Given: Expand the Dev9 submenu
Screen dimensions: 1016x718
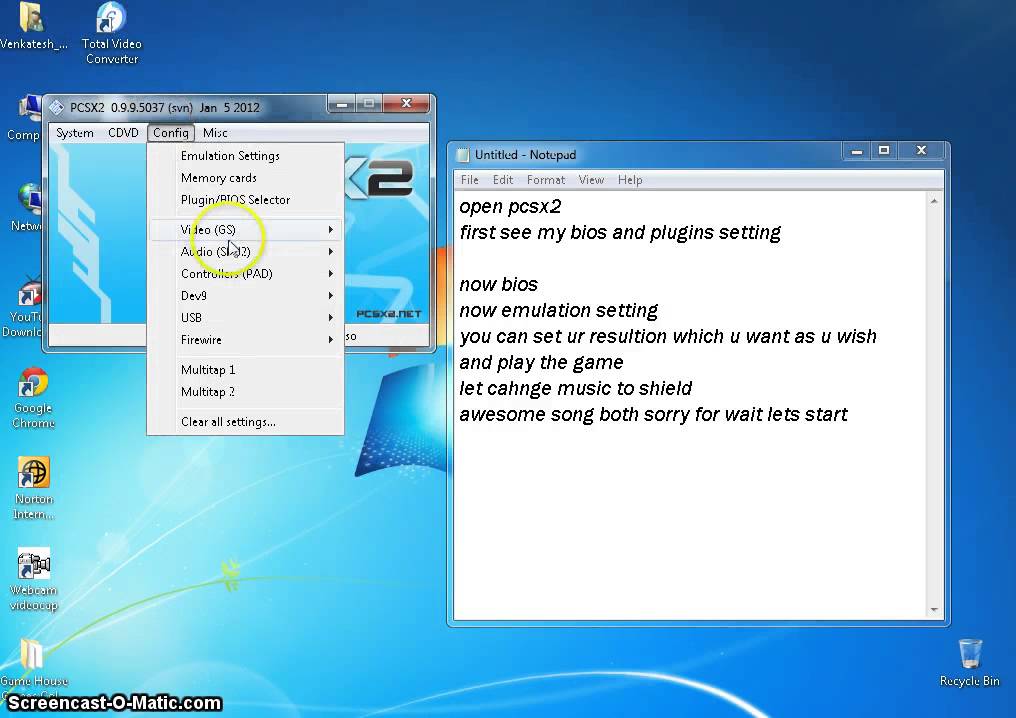Looking at the screenshot, I should pyautogui.click(x=246, y=295).
